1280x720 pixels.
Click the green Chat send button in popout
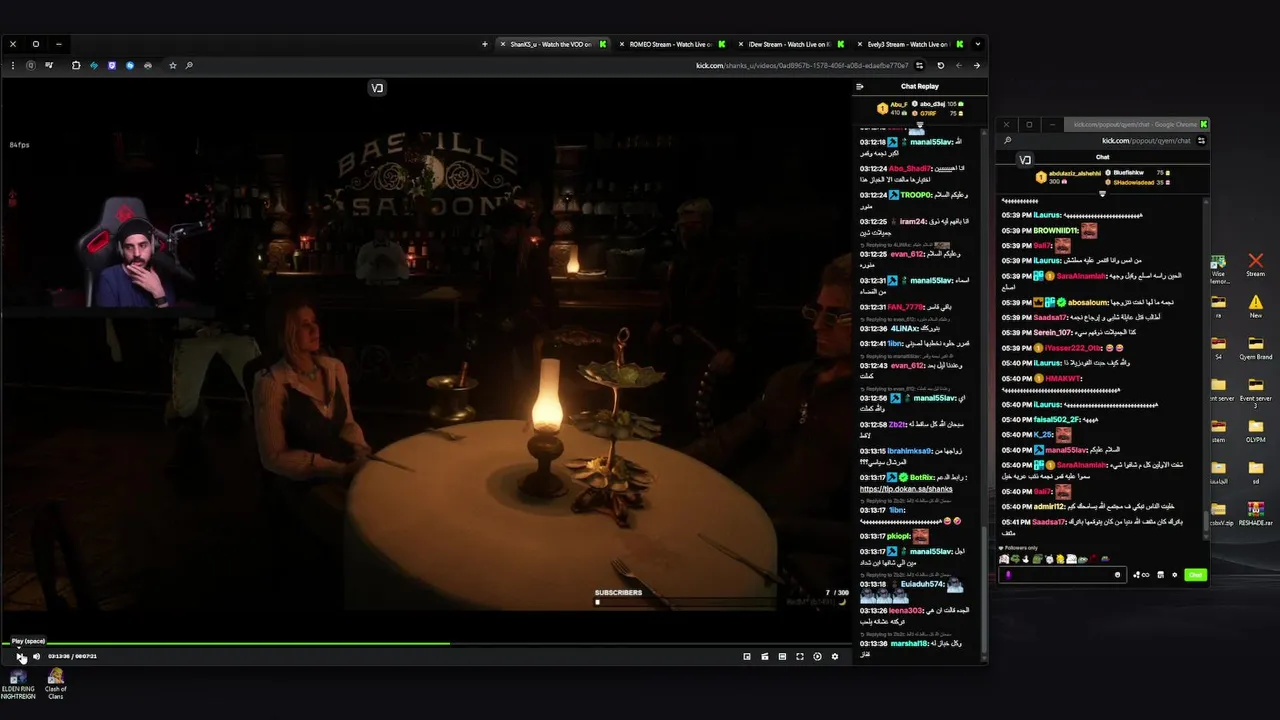pos(1195,575)
